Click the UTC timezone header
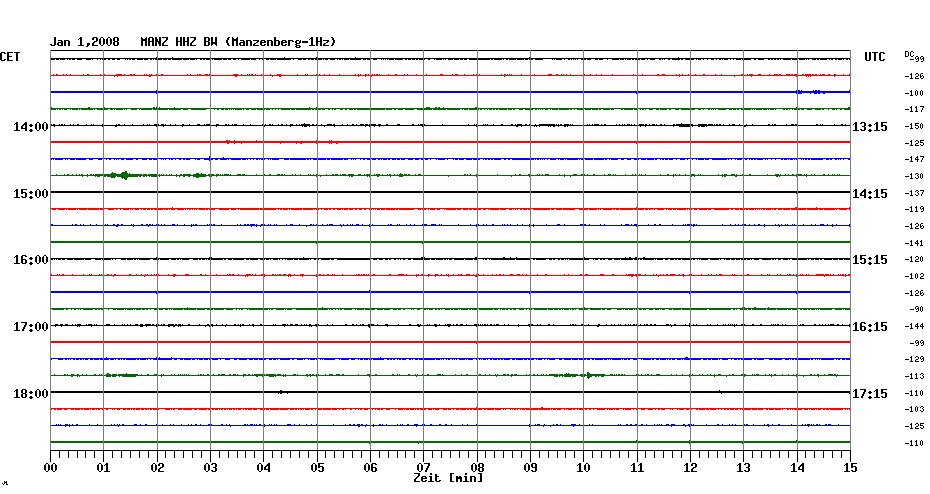The width and height of the screenshot is (930, 494). click(x=875, y=58)
